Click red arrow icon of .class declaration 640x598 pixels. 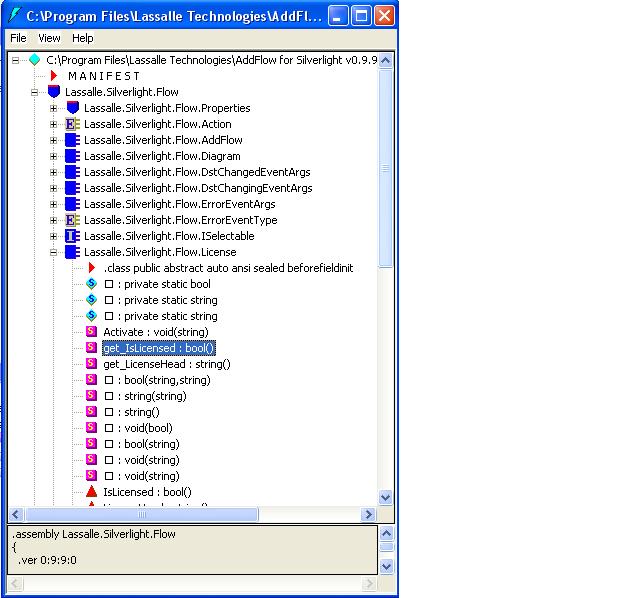92,268
